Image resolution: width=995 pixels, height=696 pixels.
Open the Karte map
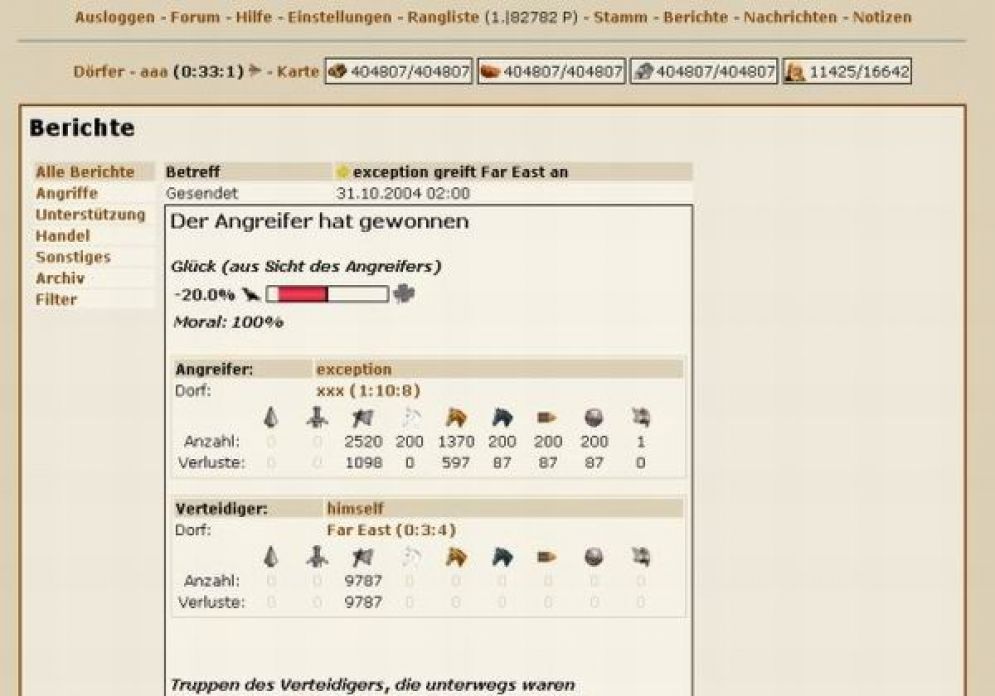(298, 72)
